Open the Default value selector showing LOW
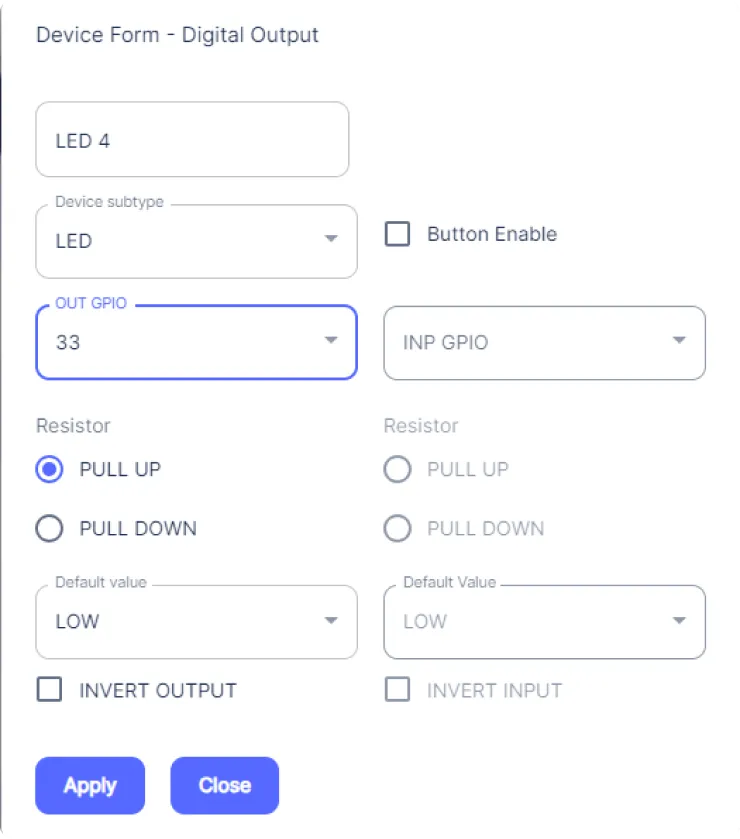The height and width of the screenshot is (839, 740). 196,621
